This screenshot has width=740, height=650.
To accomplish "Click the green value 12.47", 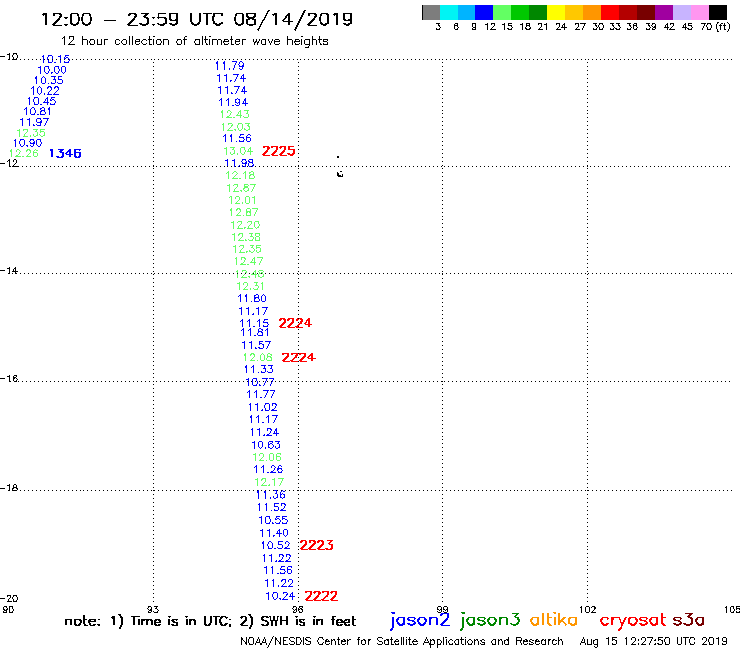I will 248,261.
